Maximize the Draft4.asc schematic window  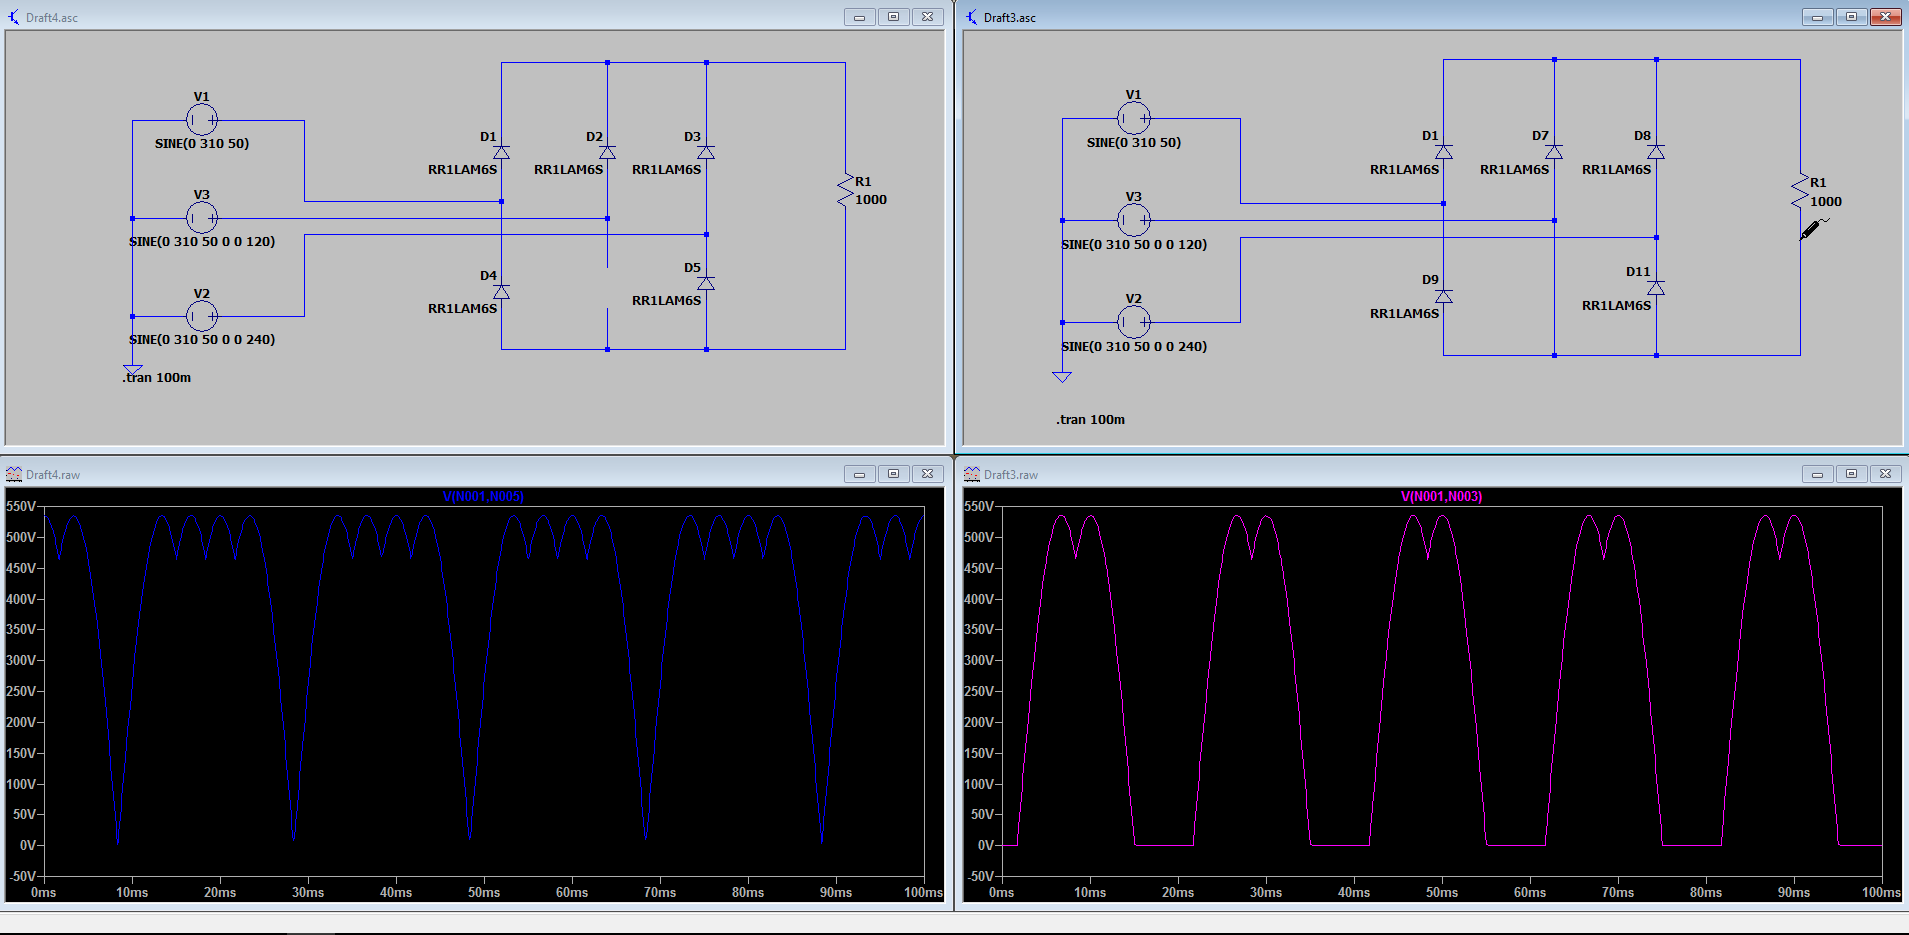(x=894, y=17)
